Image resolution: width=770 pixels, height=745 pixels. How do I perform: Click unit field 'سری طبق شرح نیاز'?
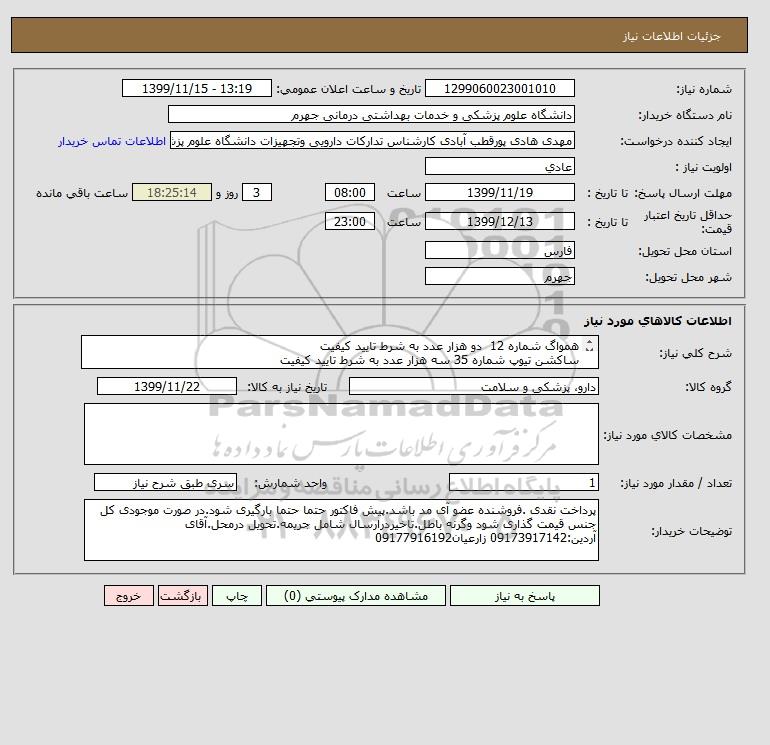pyautogui.click(x=165, y=483)
